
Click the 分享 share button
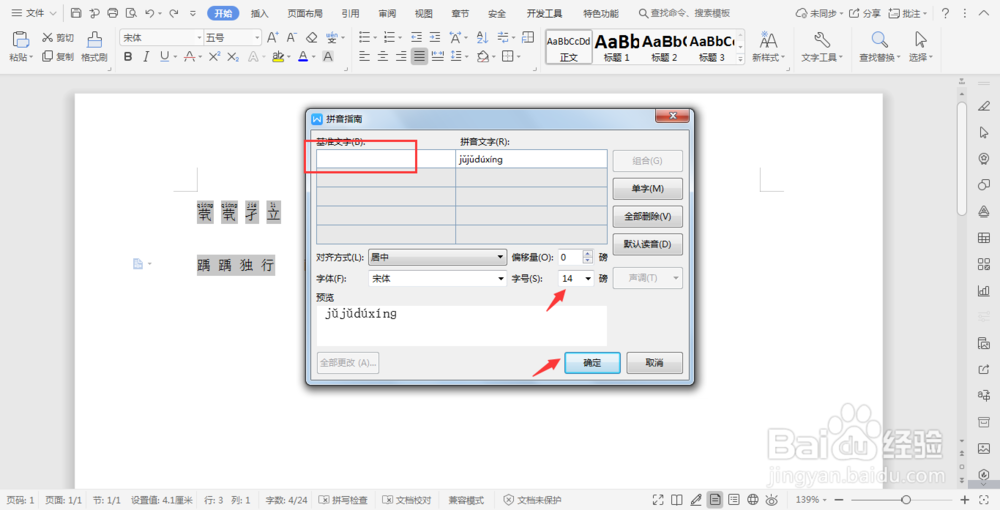pyautogui.click(x=865, y=13)
